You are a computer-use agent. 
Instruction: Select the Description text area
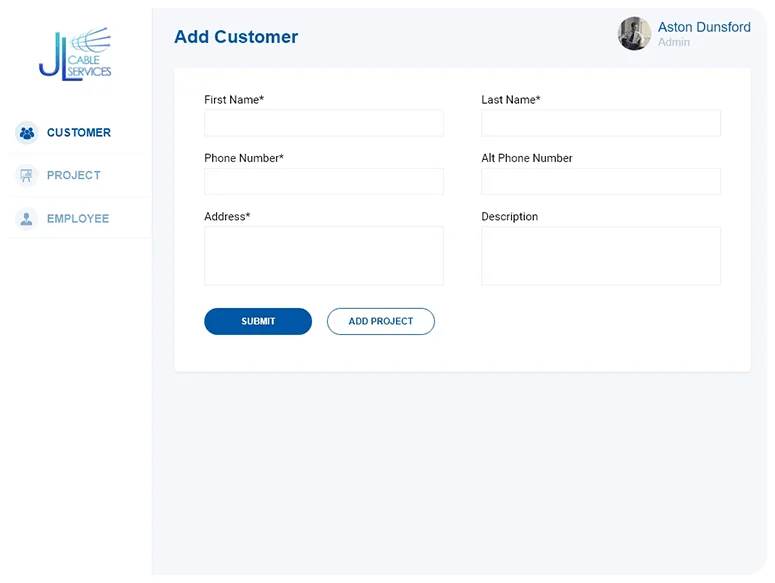coord(601,255)
